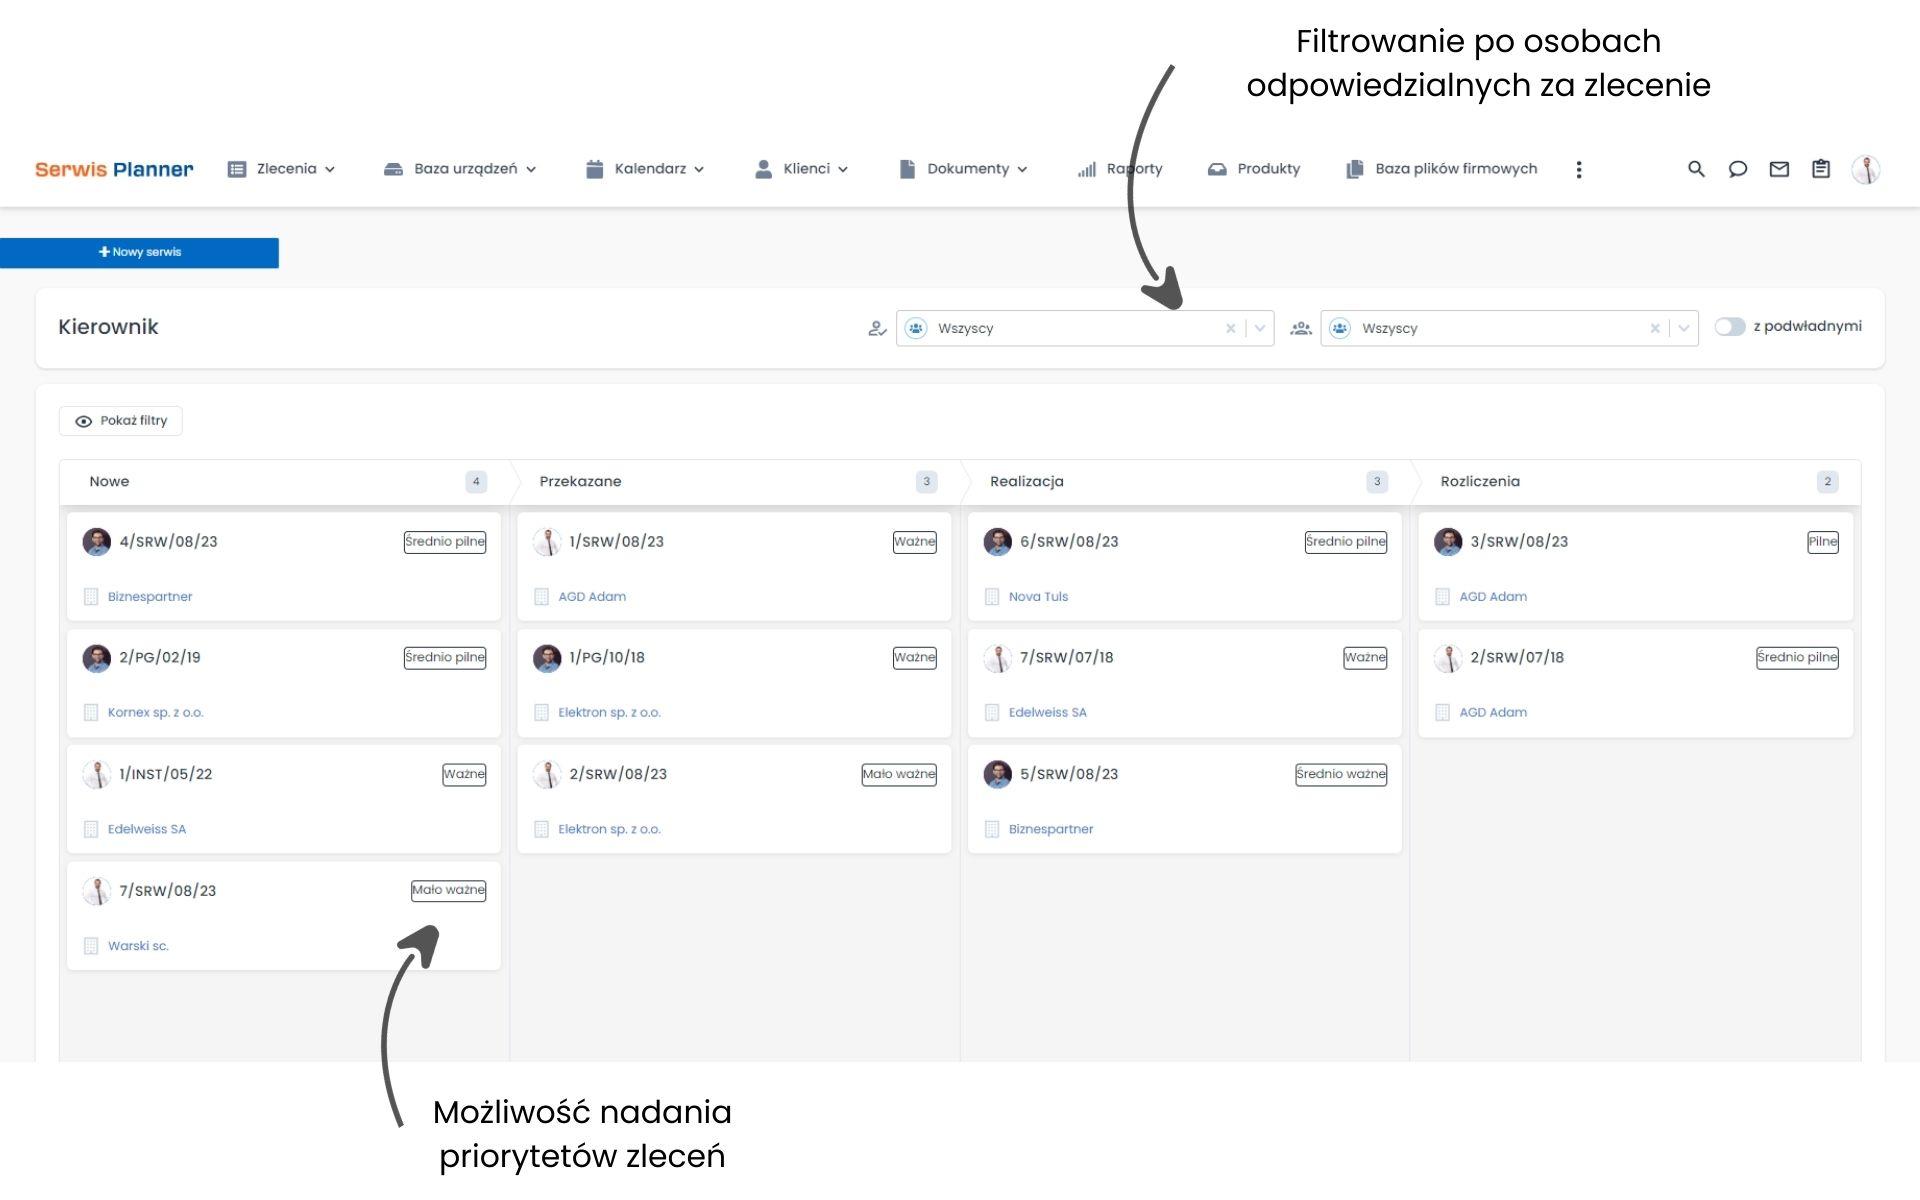Image resolution: width=1920 pixels, height=1200 pixels.
Task: Open the three-dot overflow menu
Action: [x=1579, y=169]
